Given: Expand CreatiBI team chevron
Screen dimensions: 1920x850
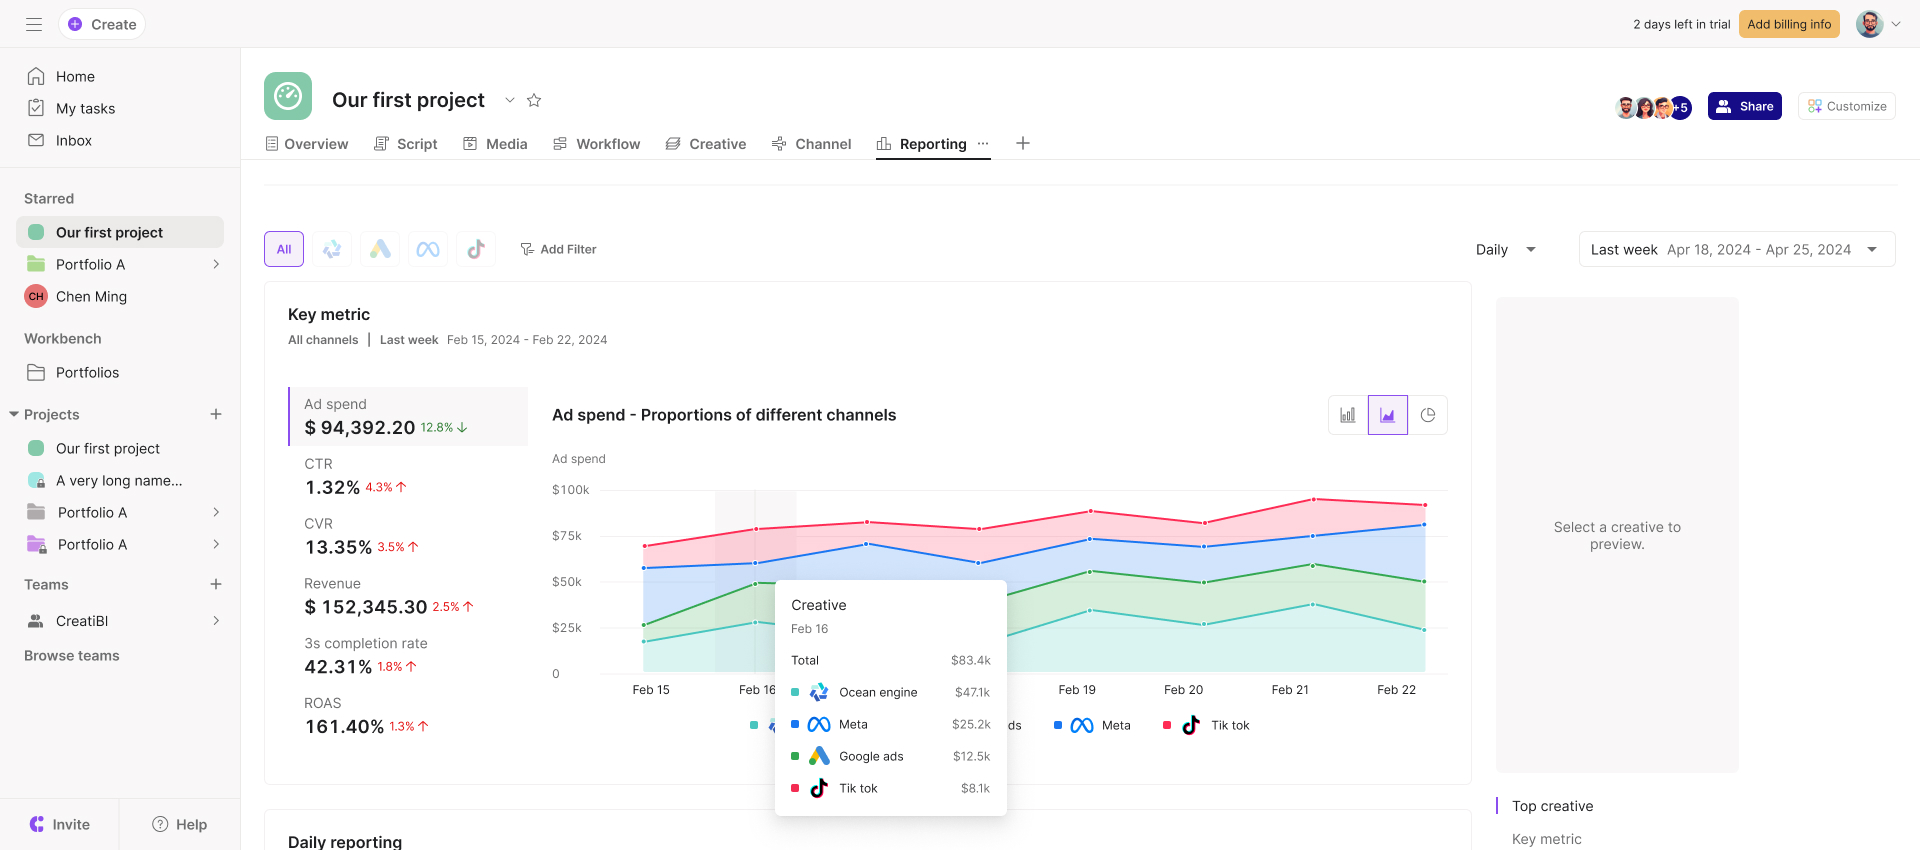Looking at the screenshot, I should point(216,621).
